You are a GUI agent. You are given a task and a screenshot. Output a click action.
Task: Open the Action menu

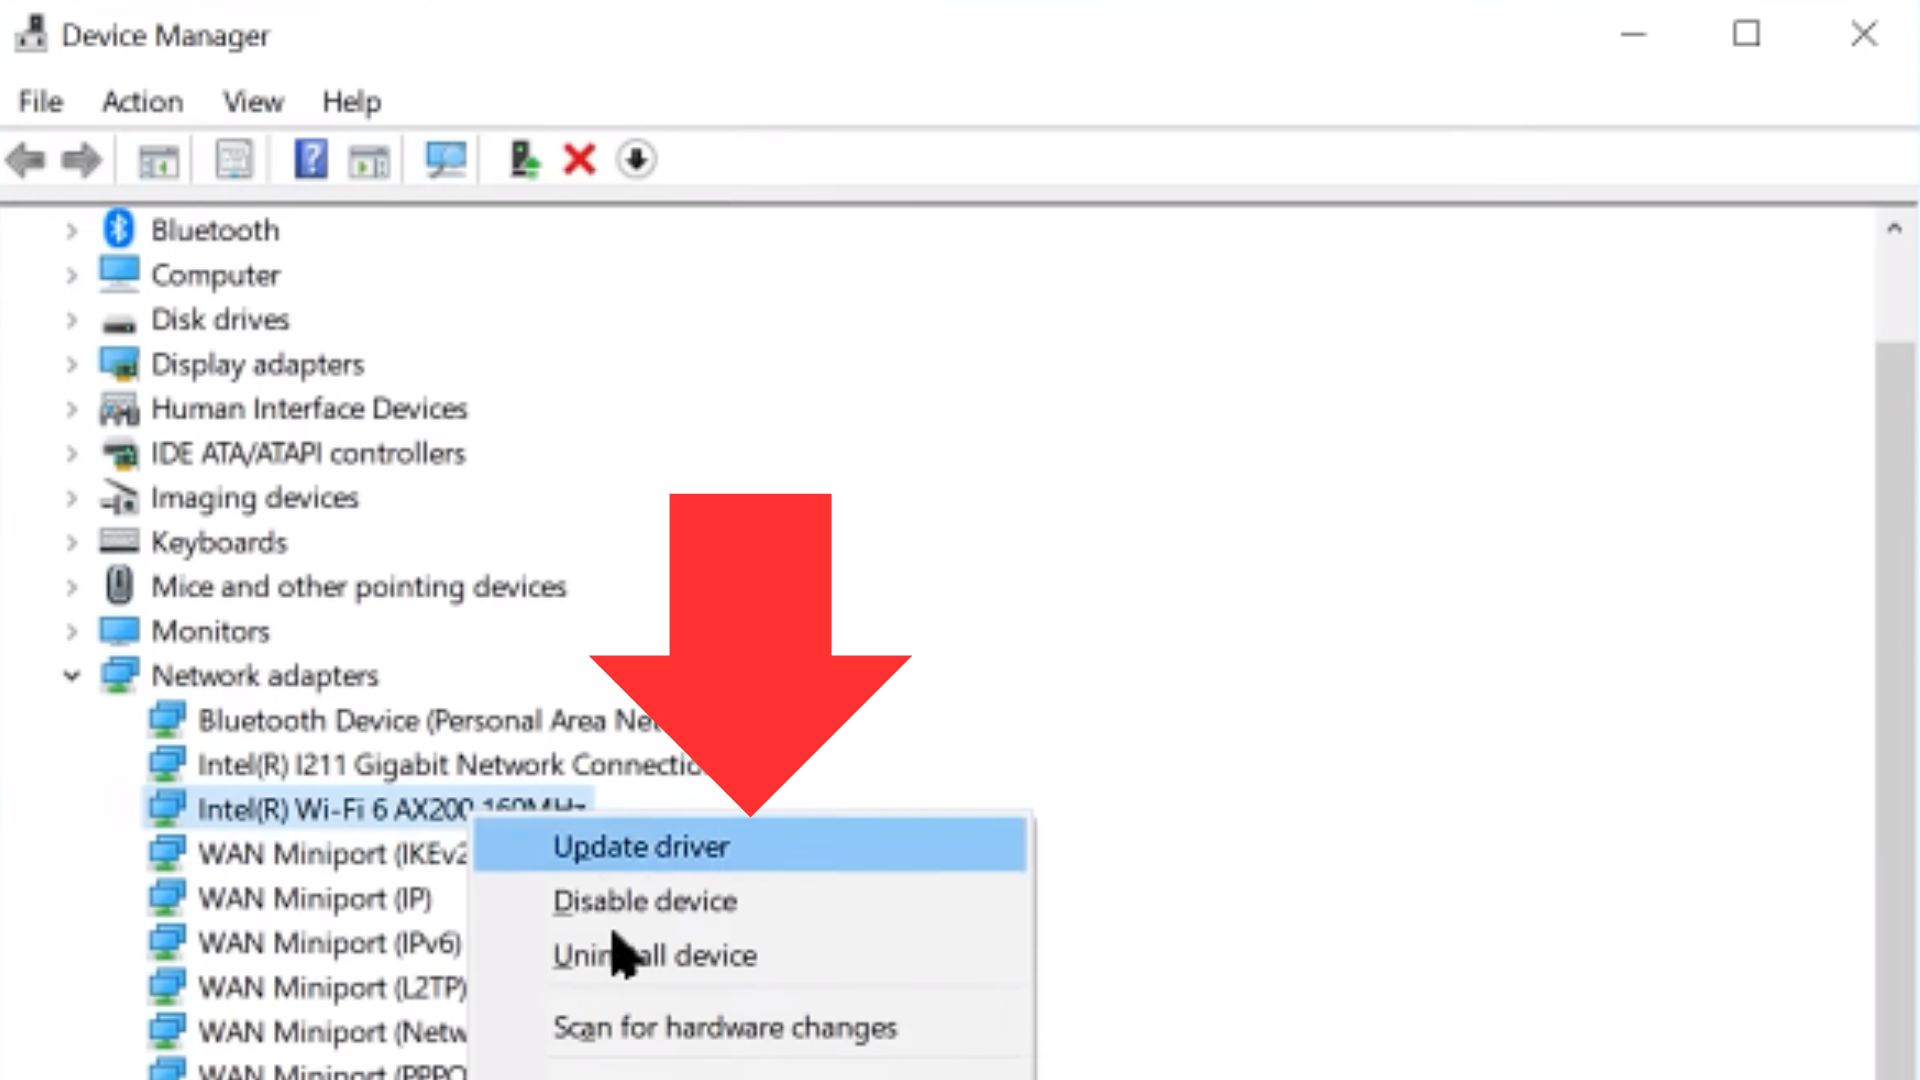click(x=143, y=101)
